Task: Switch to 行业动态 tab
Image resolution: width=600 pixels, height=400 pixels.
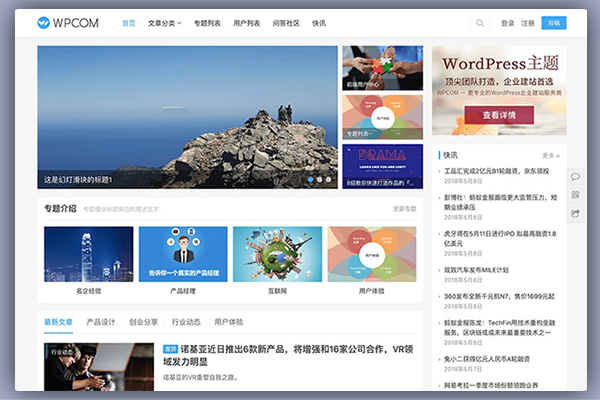Action: [x=186, y=322]
